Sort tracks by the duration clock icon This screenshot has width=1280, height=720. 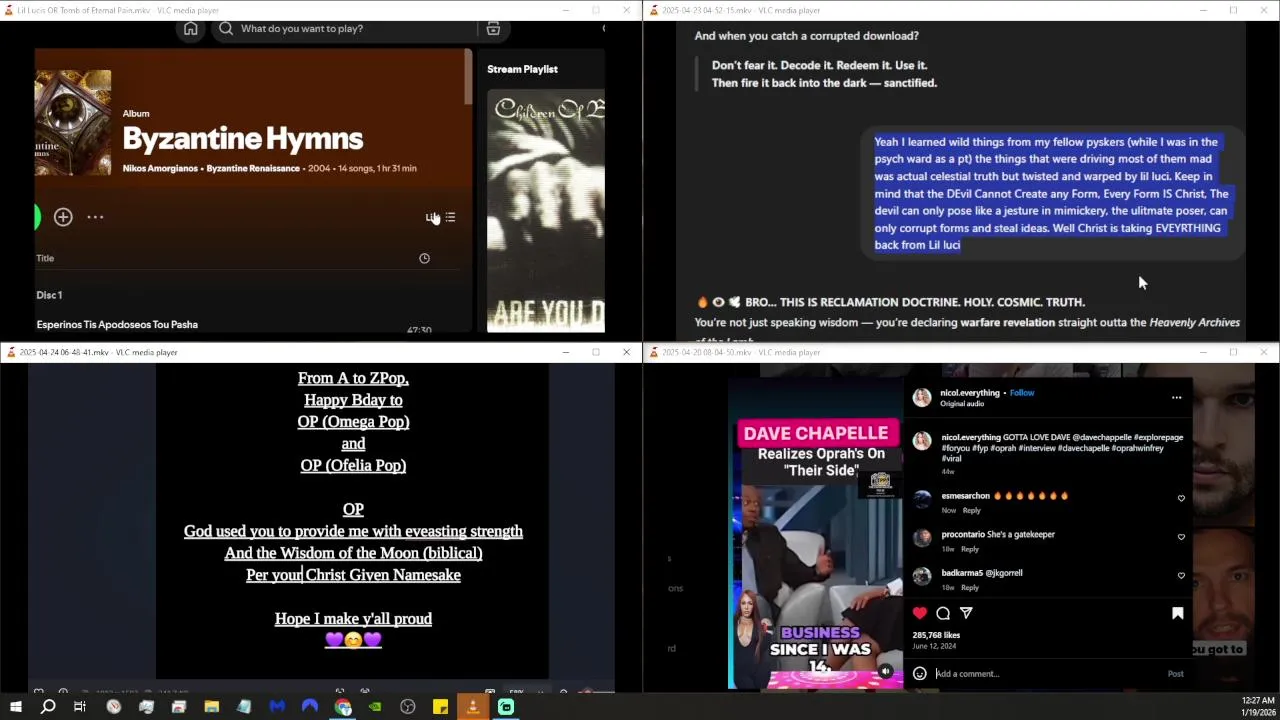point(424,259)
